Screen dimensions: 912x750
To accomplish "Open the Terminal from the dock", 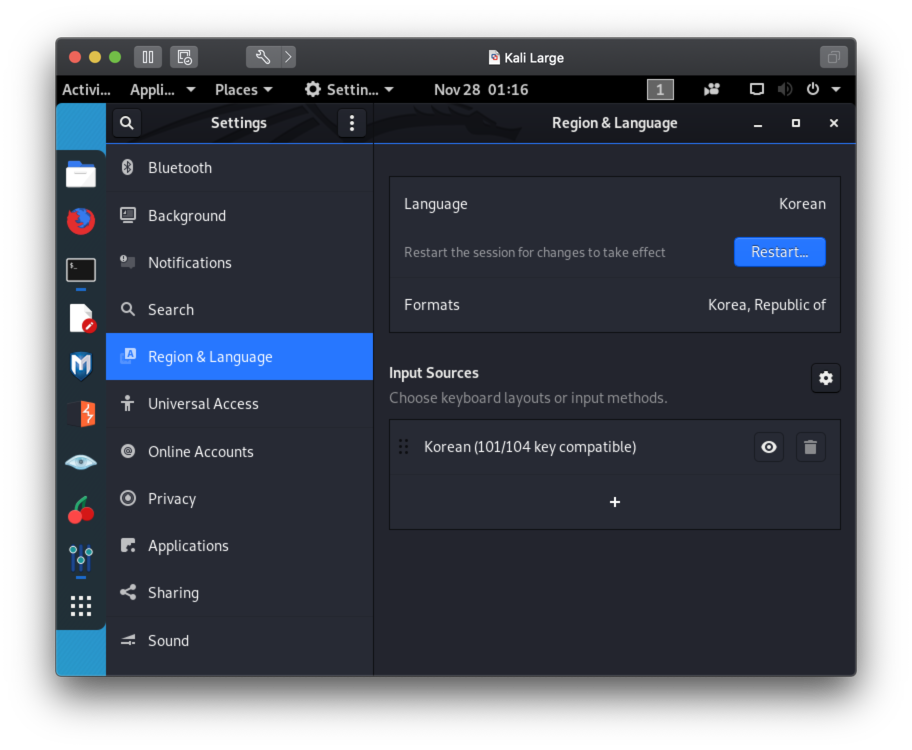I will pyautogui.click(x=81, y=270).
